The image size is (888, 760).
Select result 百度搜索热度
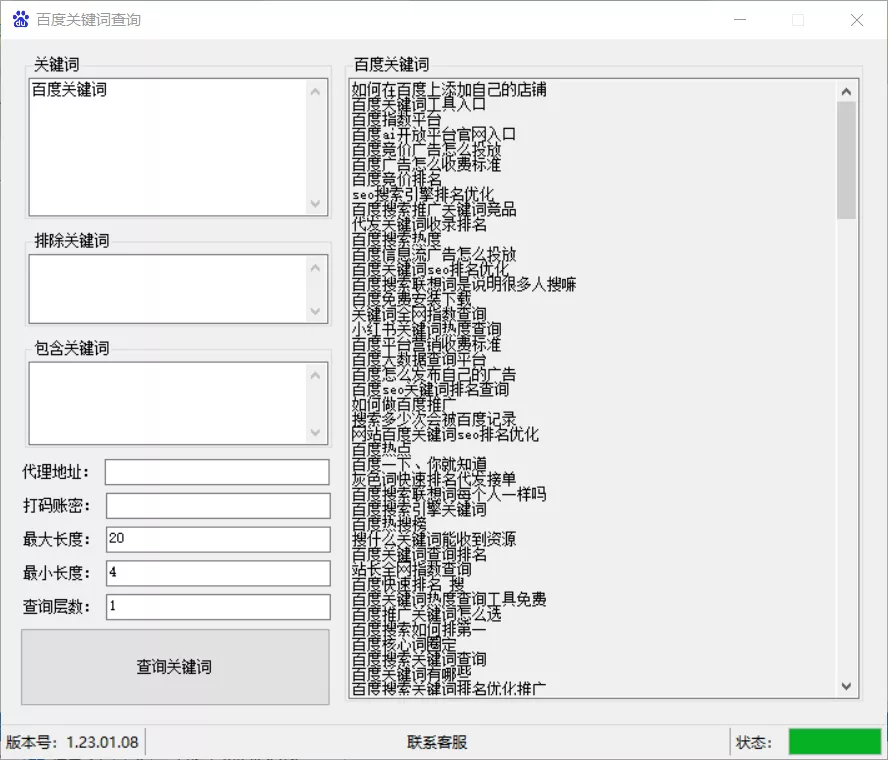tap(396, 239)
